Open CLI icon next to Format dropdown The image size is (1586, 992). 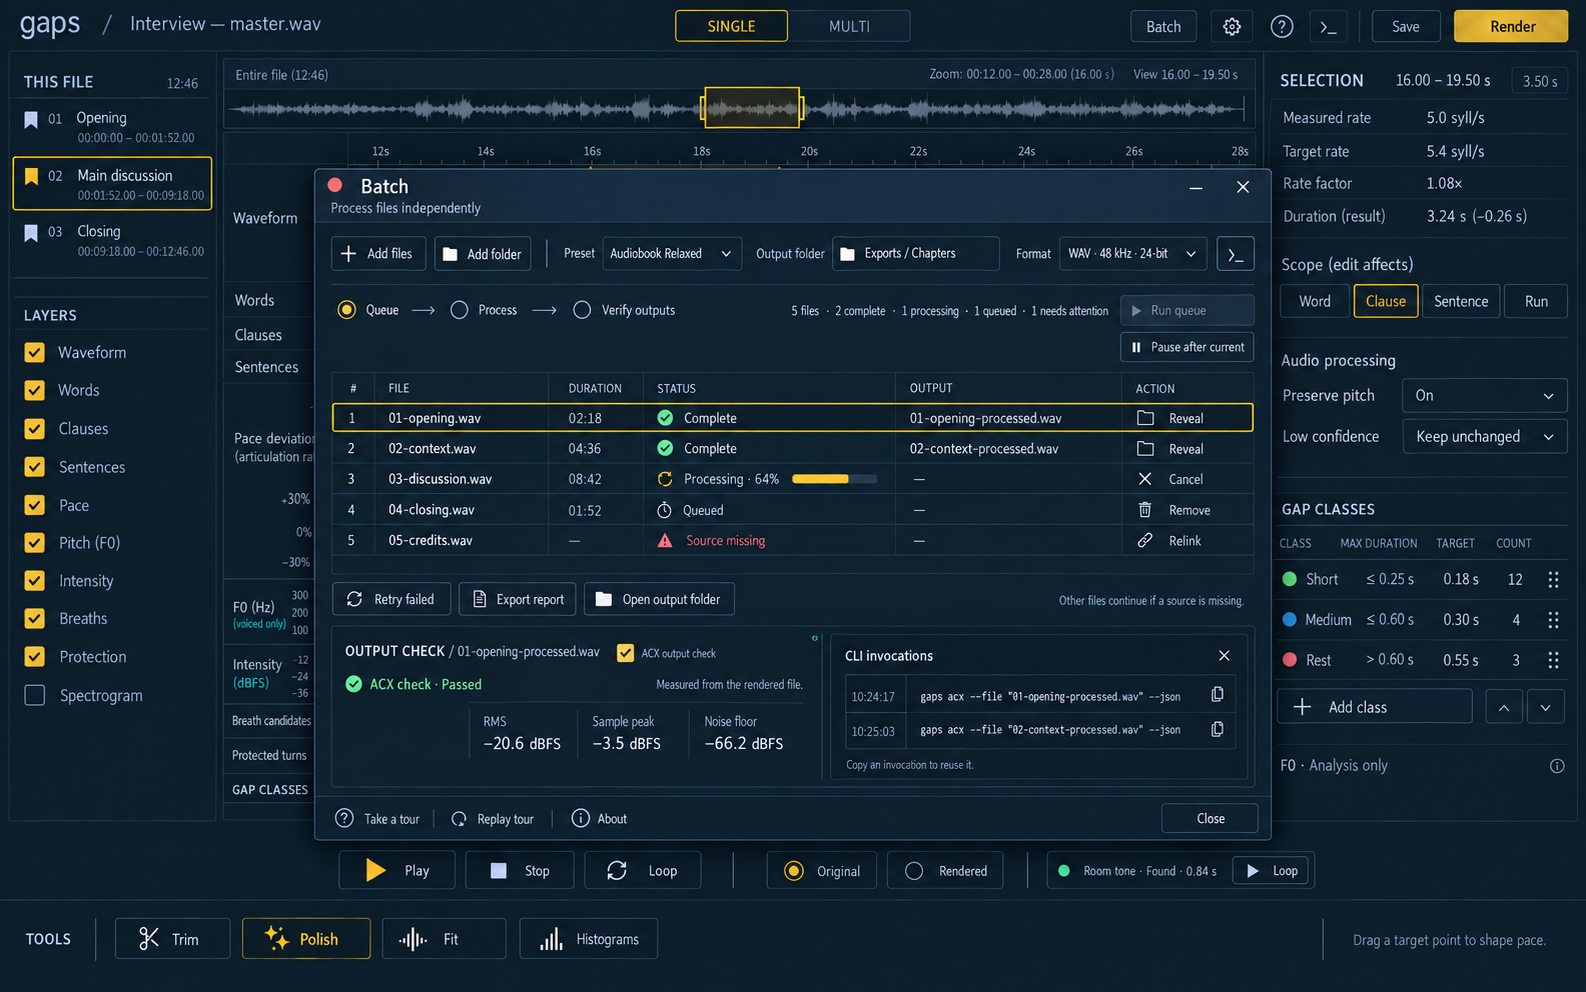[x=1236, y=254]
